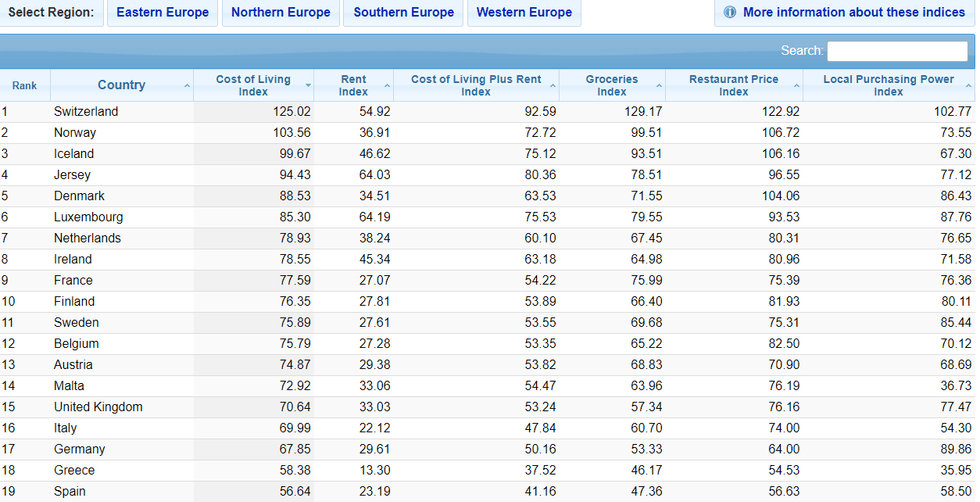Click sort arrow in Local Purchasing Power header
Screen dimensions: 980x502
click(x=968, y=86)
